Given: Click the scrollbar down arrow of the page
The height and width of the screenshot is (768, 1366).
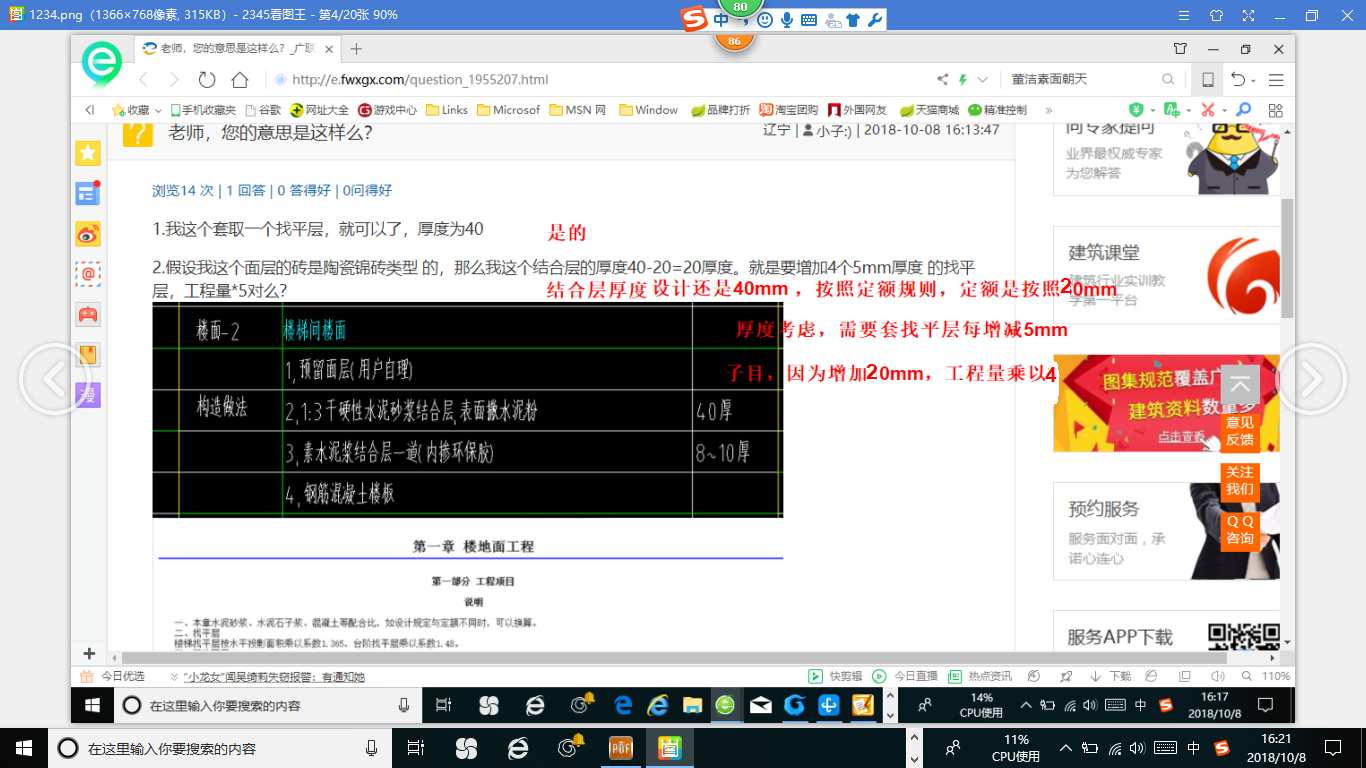Looking at the screenshot, I should pos(1288,643).
